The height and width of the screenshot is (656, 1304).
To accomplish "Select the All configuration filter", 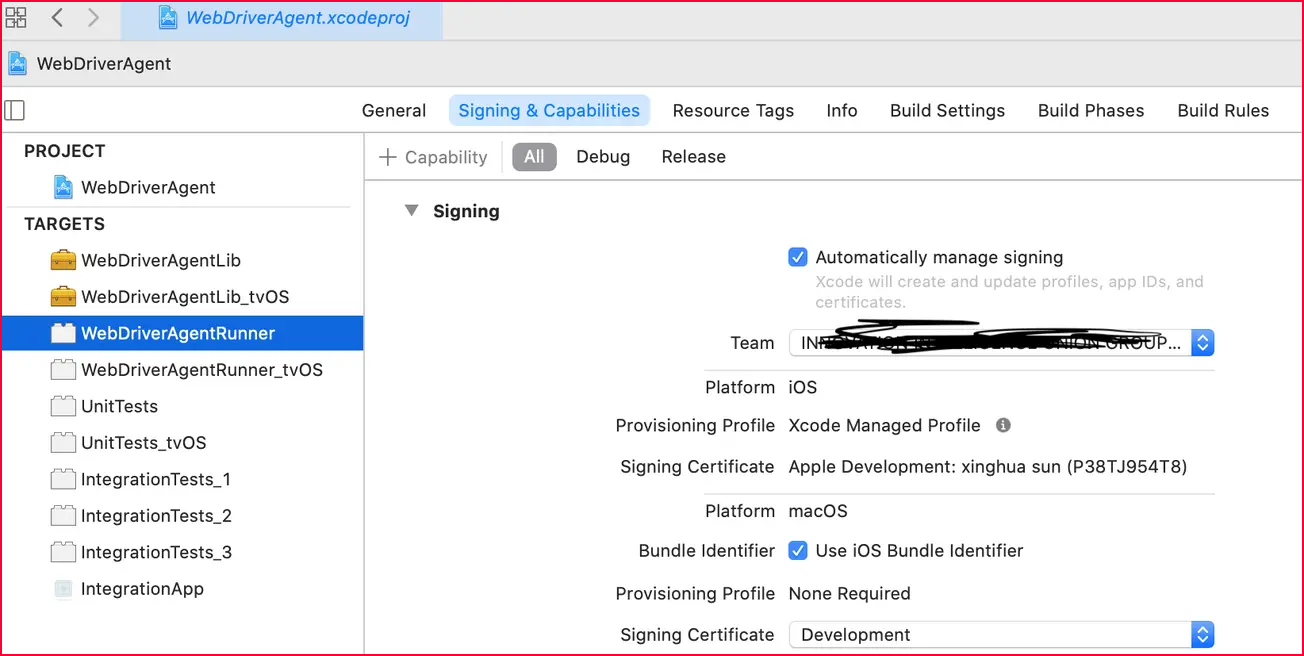I will [534, 157].
